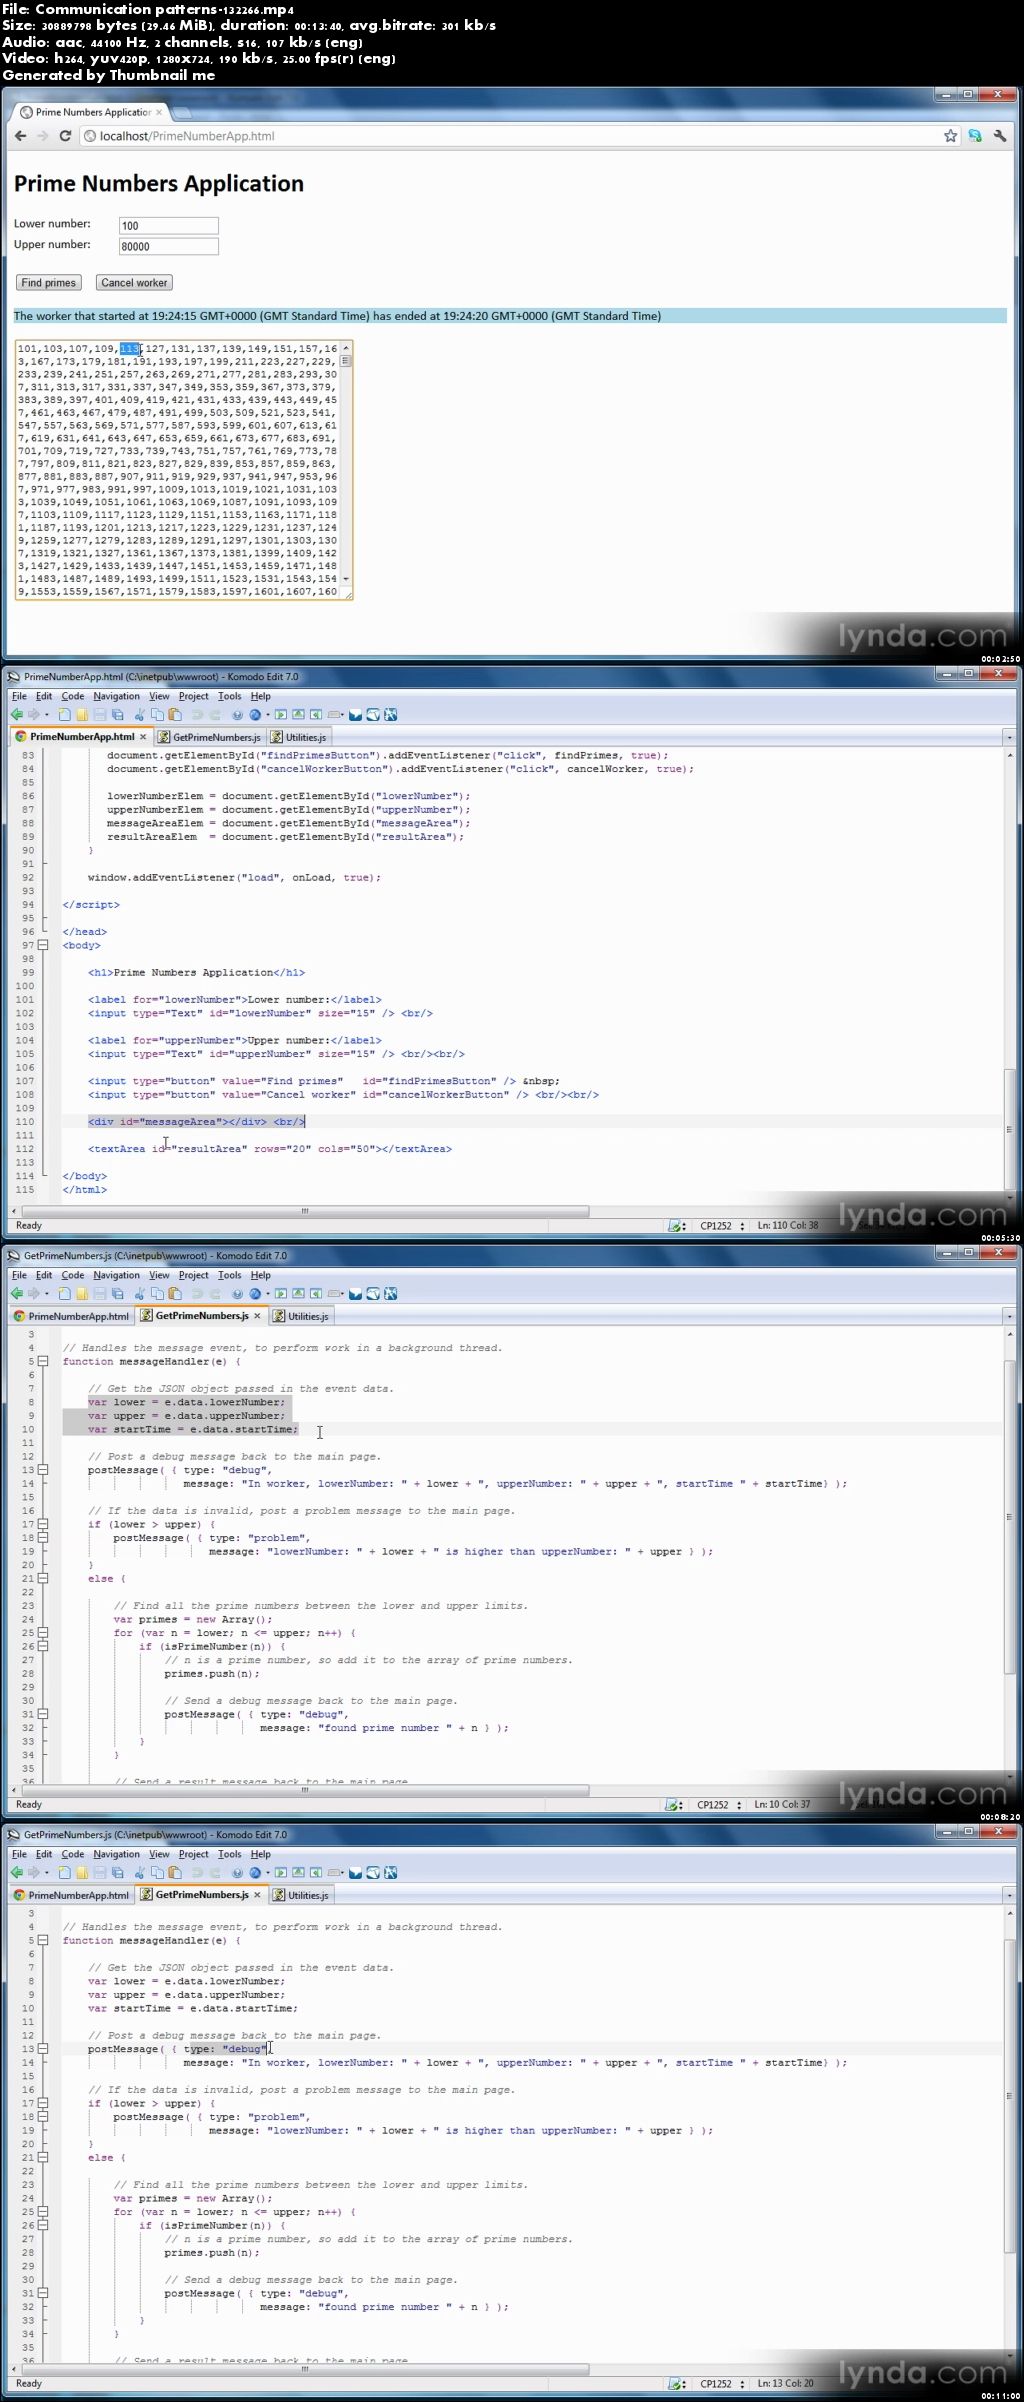Open tab list dropdown arrow in Komodo window Ln 110
This screenshot has height=2402, width=1024.
(x=1010, y=737)
